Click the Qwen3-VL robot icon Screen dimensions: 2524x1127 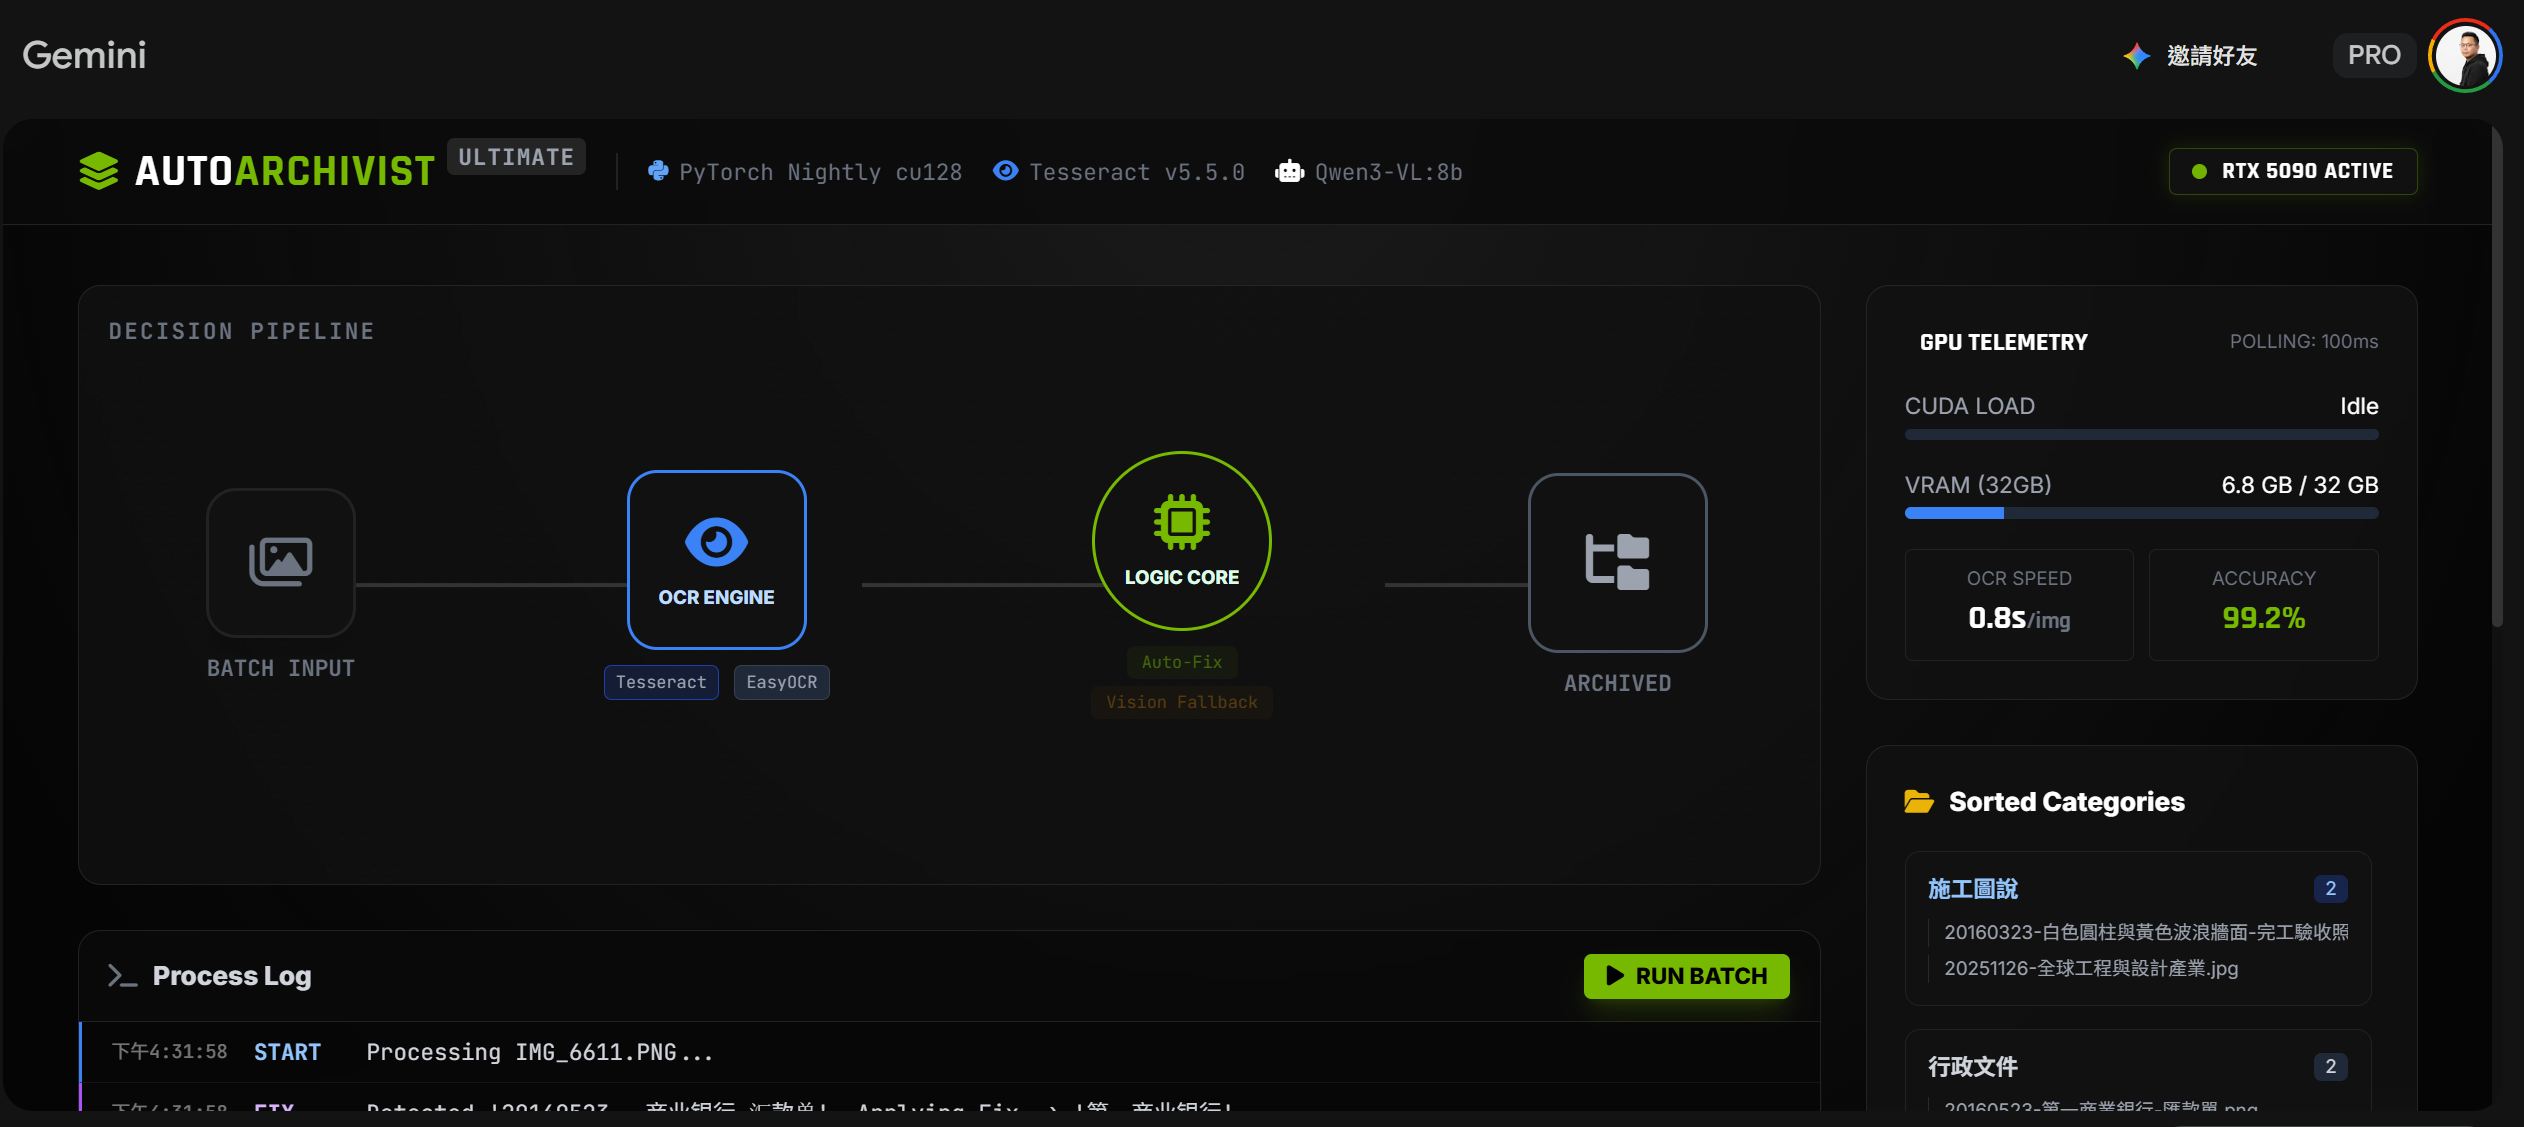coord(1290,171)
